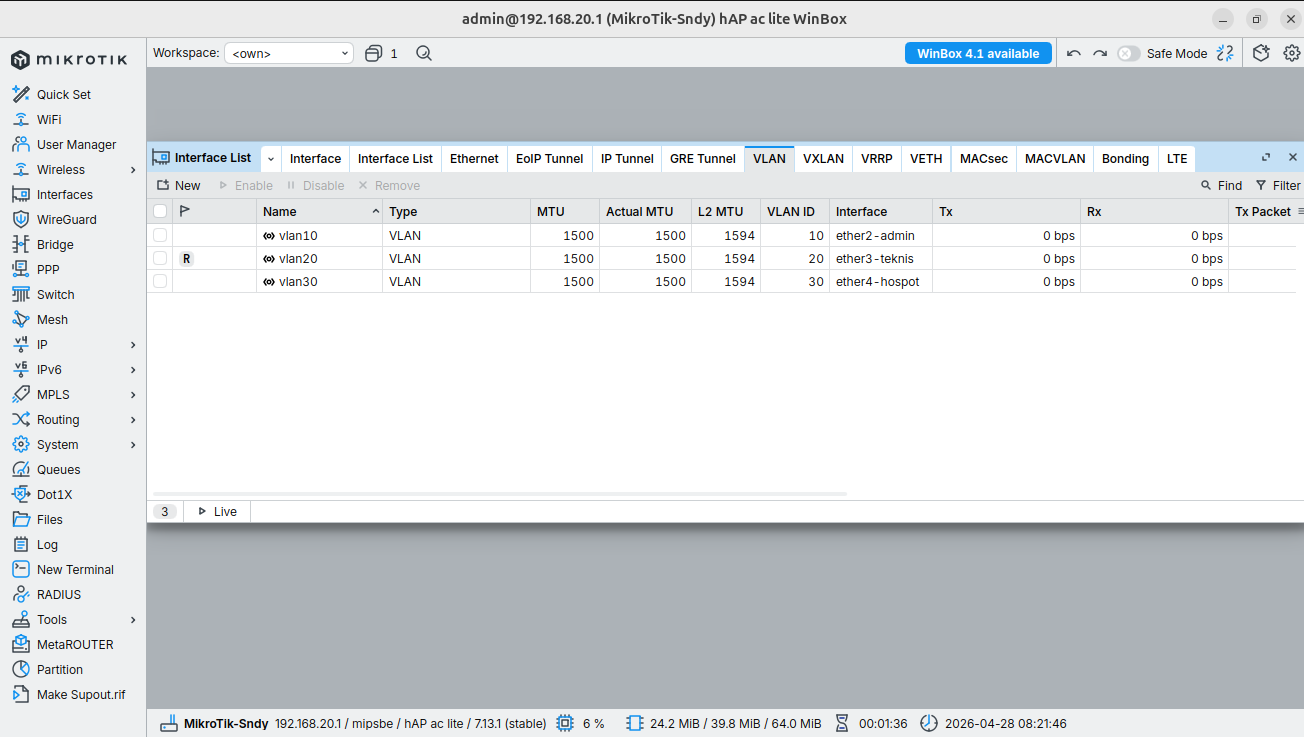Viewport: 1304px width, 737px height.
Task: Open User Manager in sidebar
Action: pyautogui.click(x=76, y=144)
